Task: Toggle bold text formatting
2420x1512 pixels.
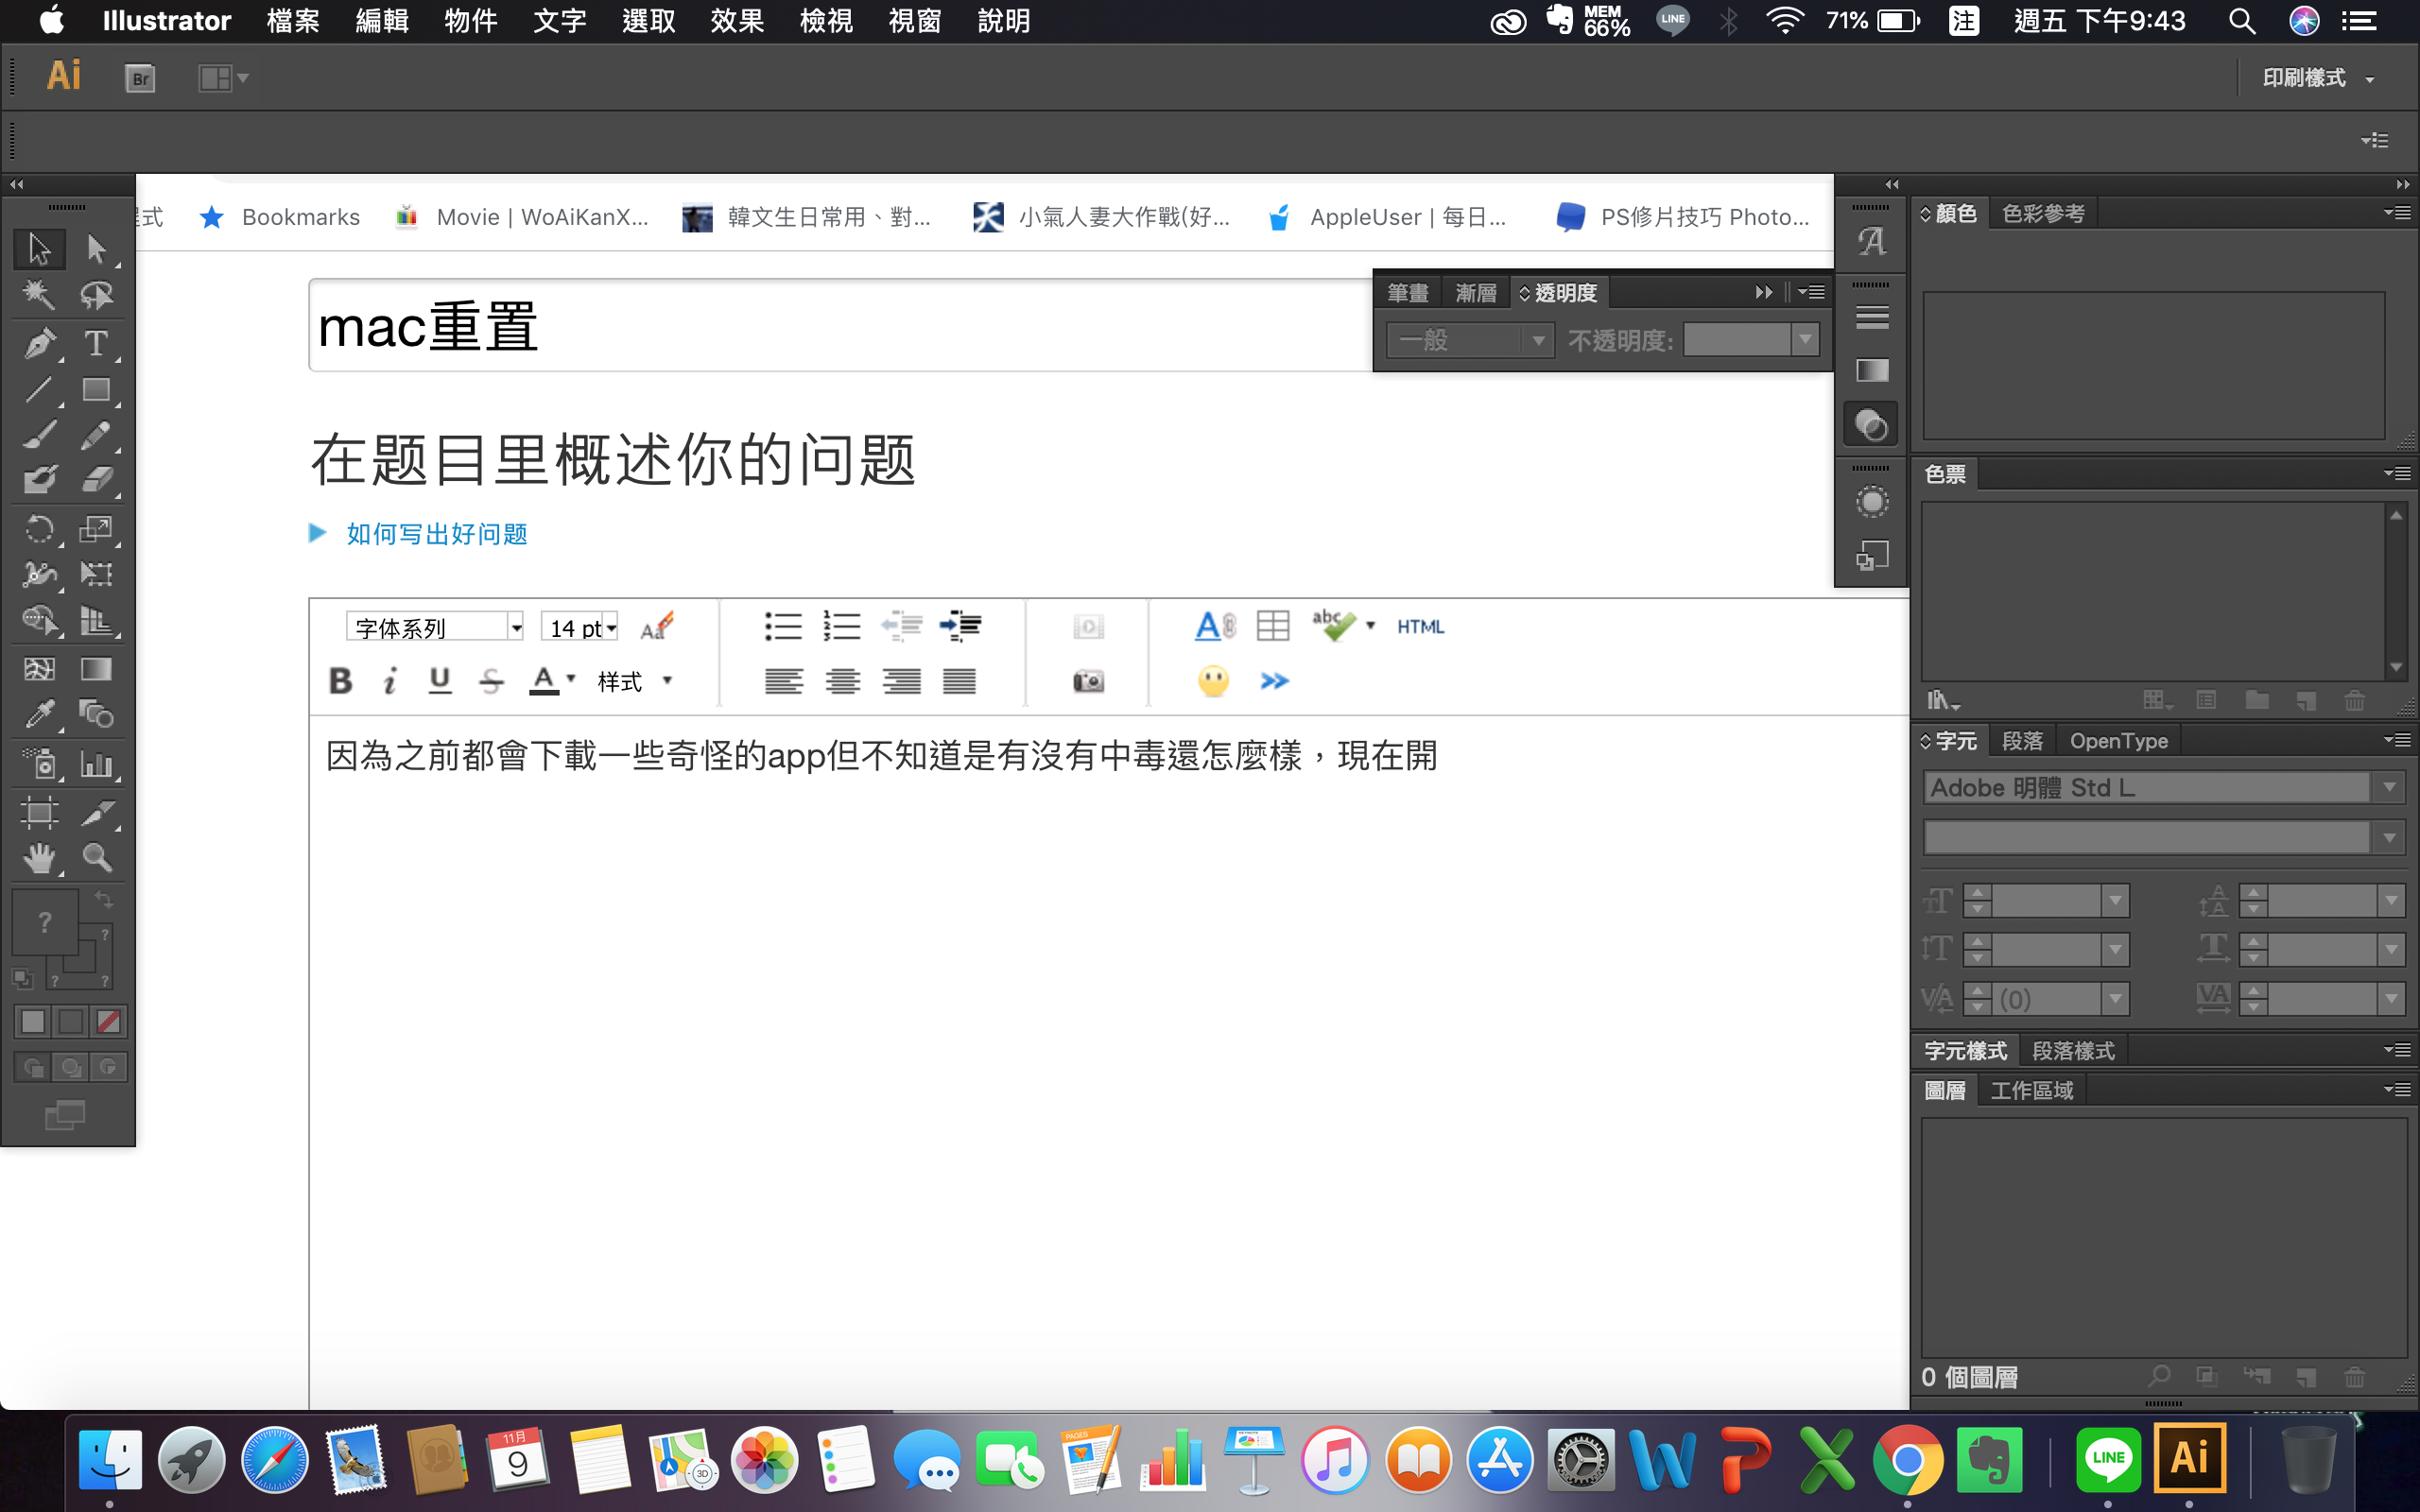Action: click(x=340, y=681)
